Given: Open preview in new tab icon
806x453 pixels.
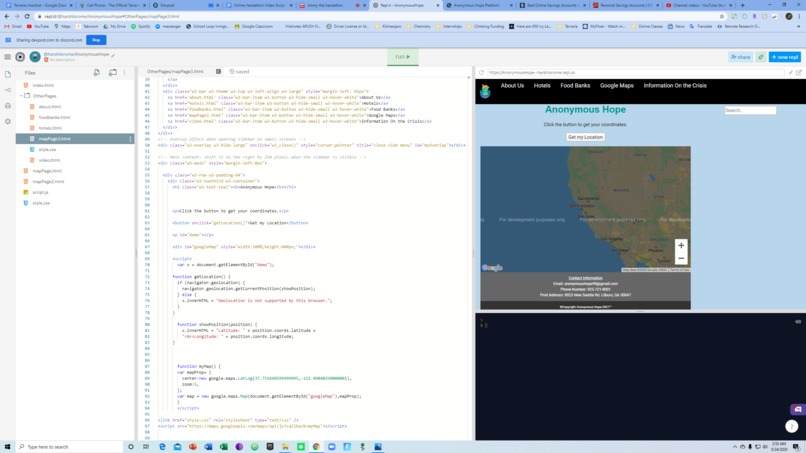Looking at the screenshot, I should click(x=799, y=73).
